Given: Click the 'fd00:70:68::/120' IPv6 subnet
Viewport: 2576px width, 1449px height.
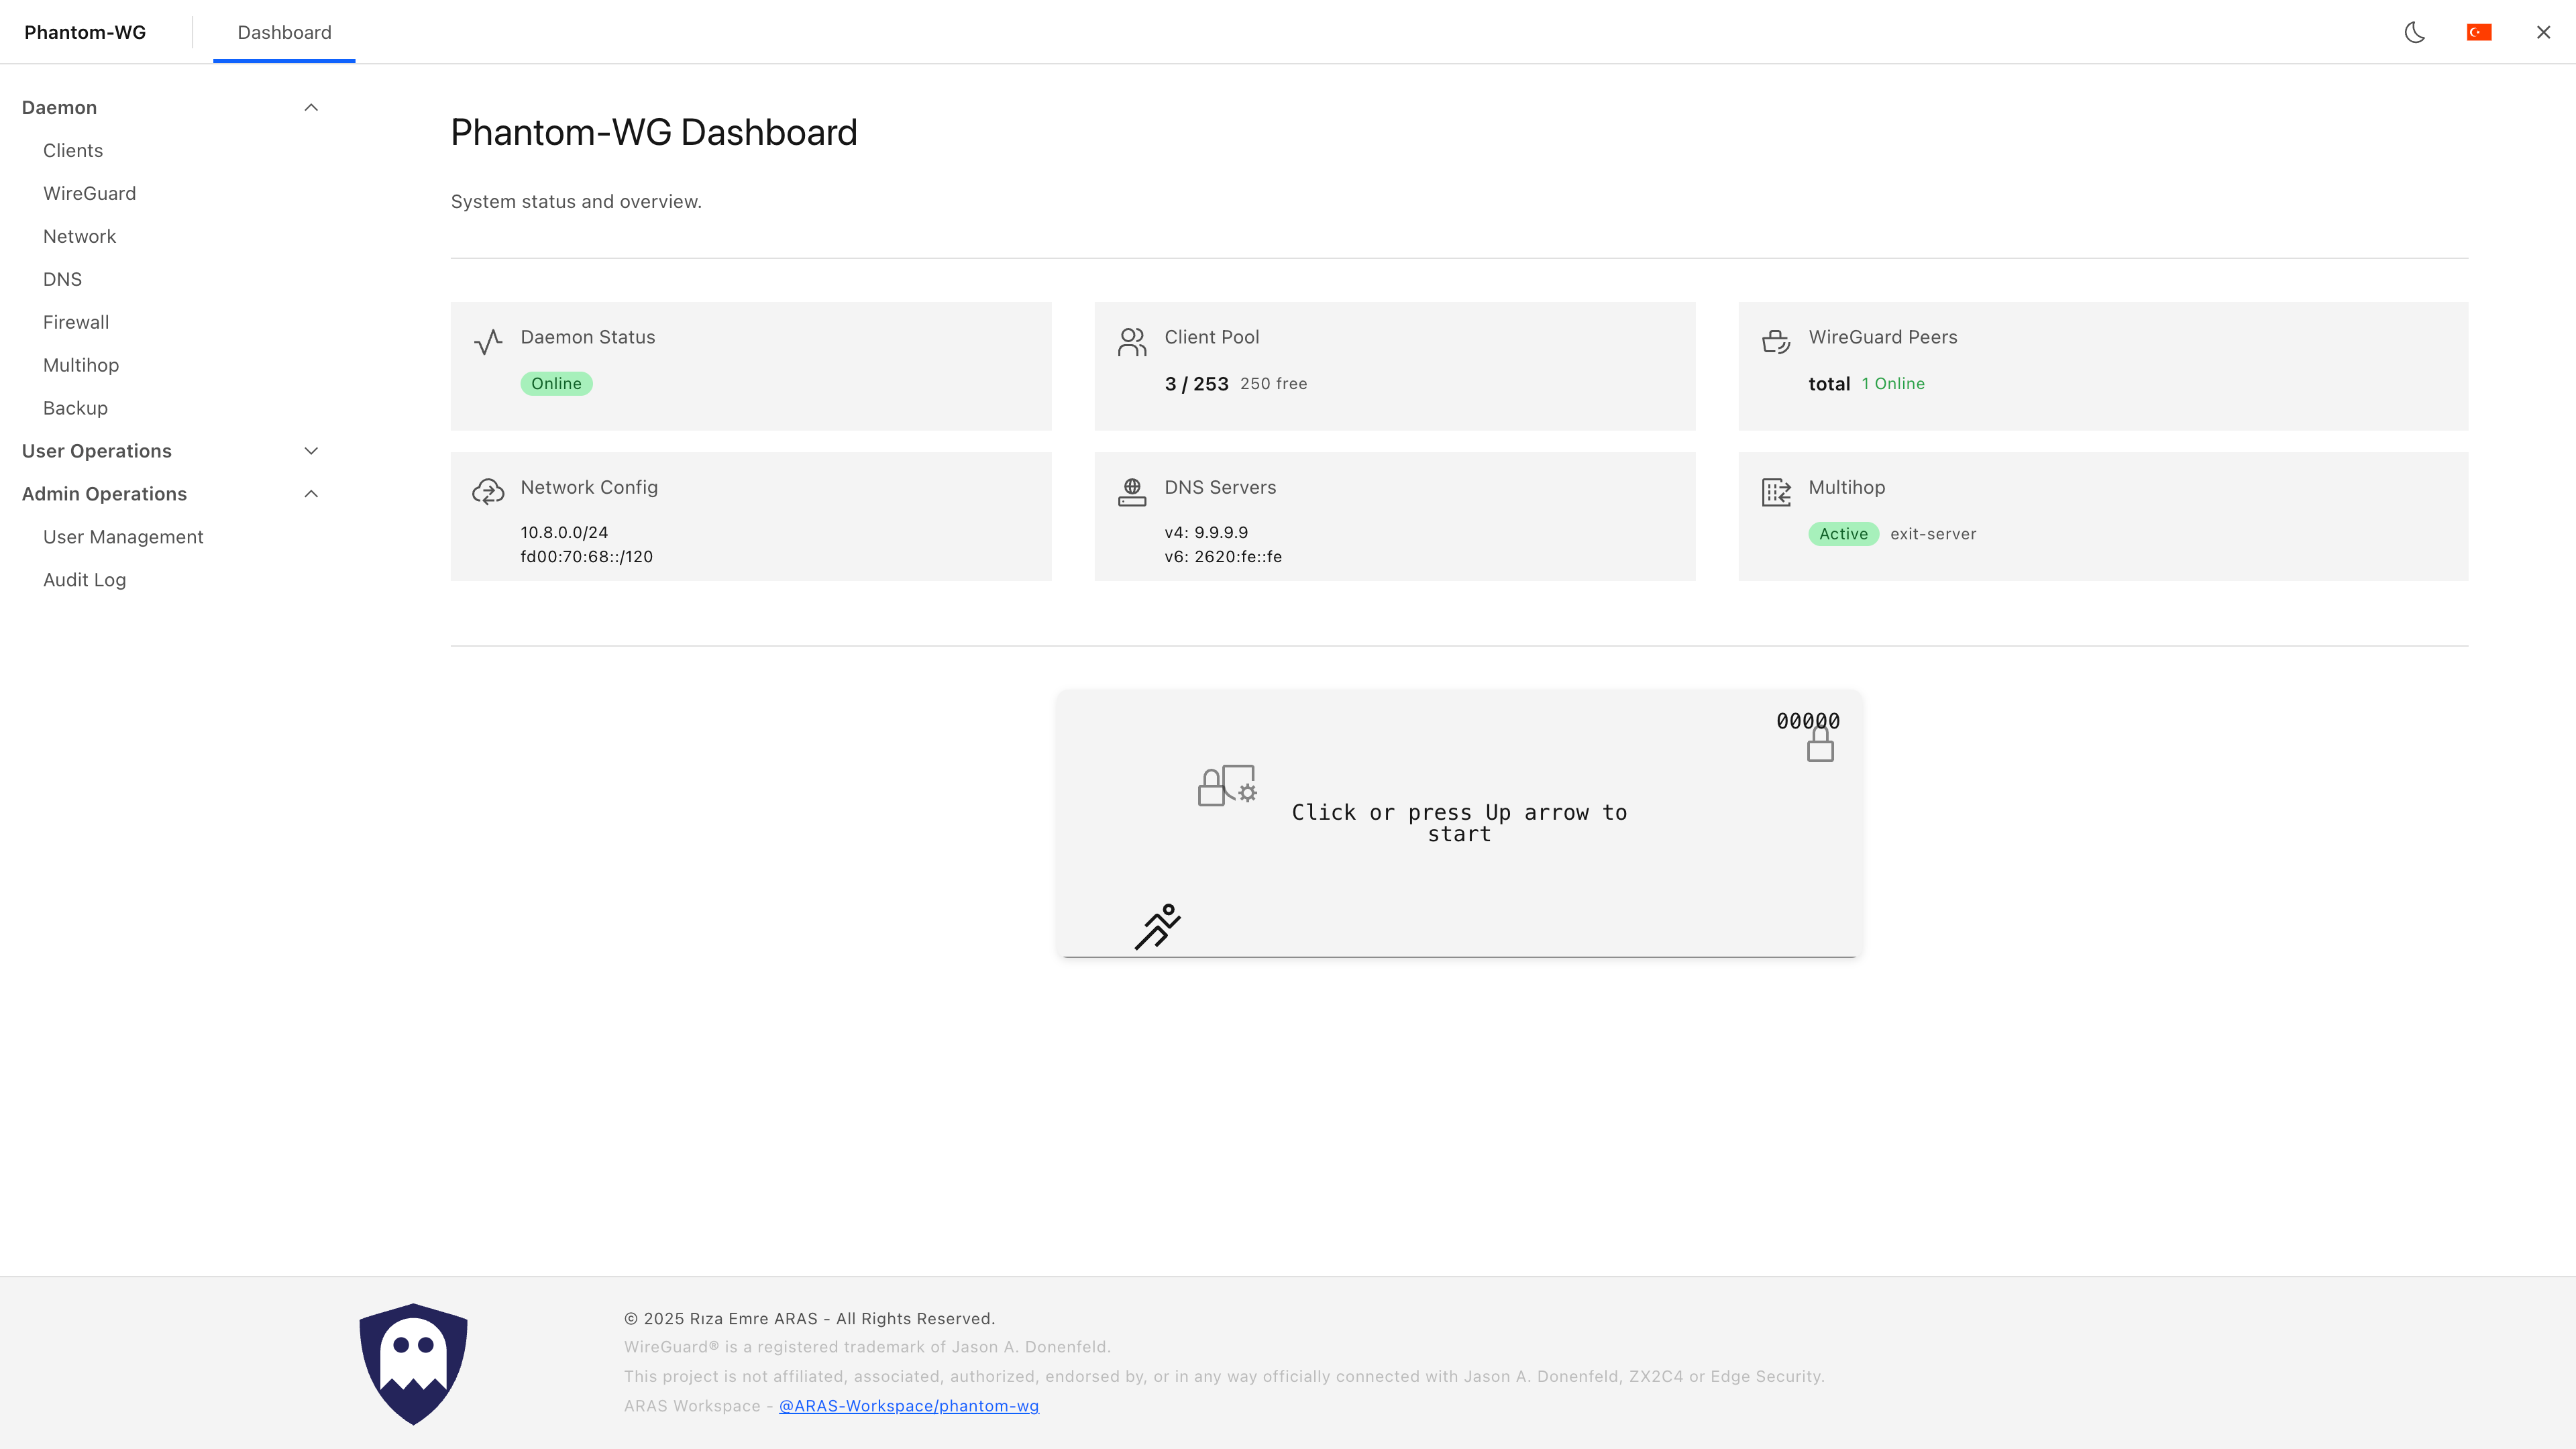Looking at the screenshot, I should (x=586, y=556).
